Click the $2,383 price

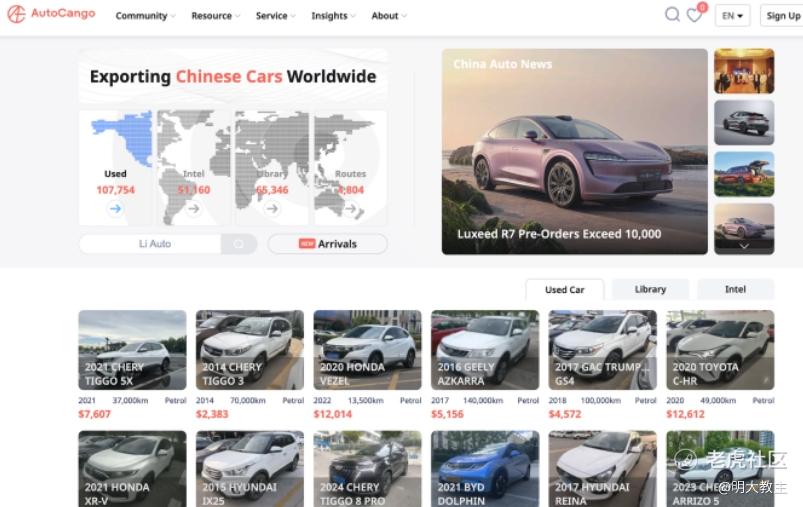pyautogui.click(x=212, y=414)
